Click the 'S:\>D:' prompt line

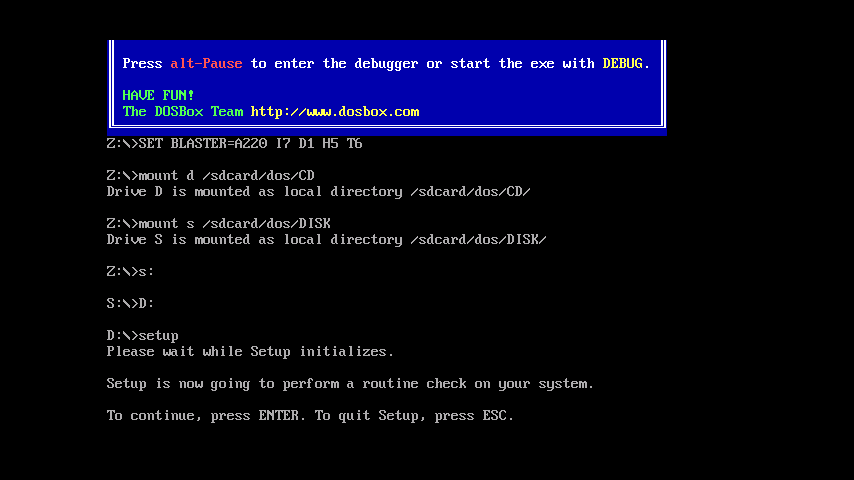131,303
